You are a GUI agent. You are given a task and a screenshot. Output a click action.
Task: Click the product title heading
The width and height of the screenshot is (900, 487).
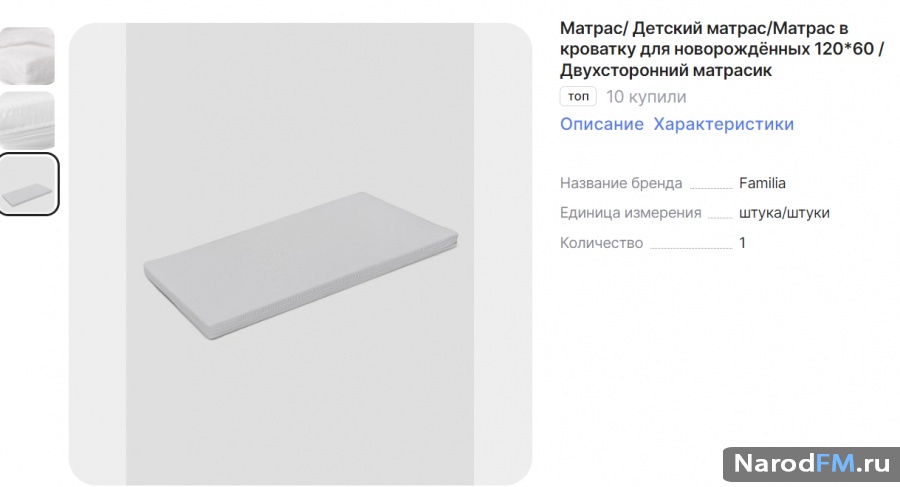722,49
